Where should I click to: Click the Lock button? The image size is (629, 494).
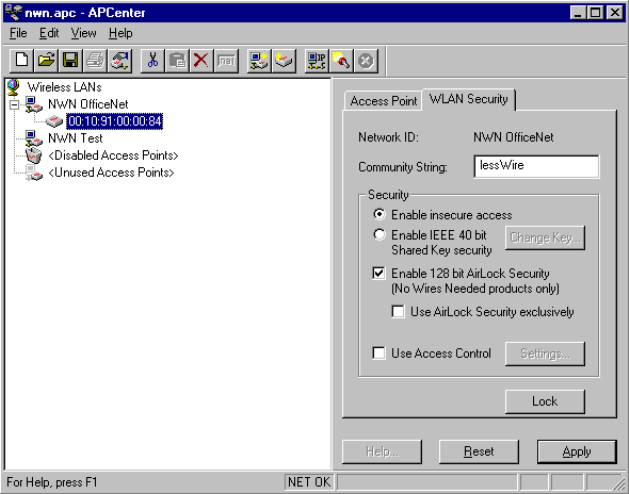point(545,401)
